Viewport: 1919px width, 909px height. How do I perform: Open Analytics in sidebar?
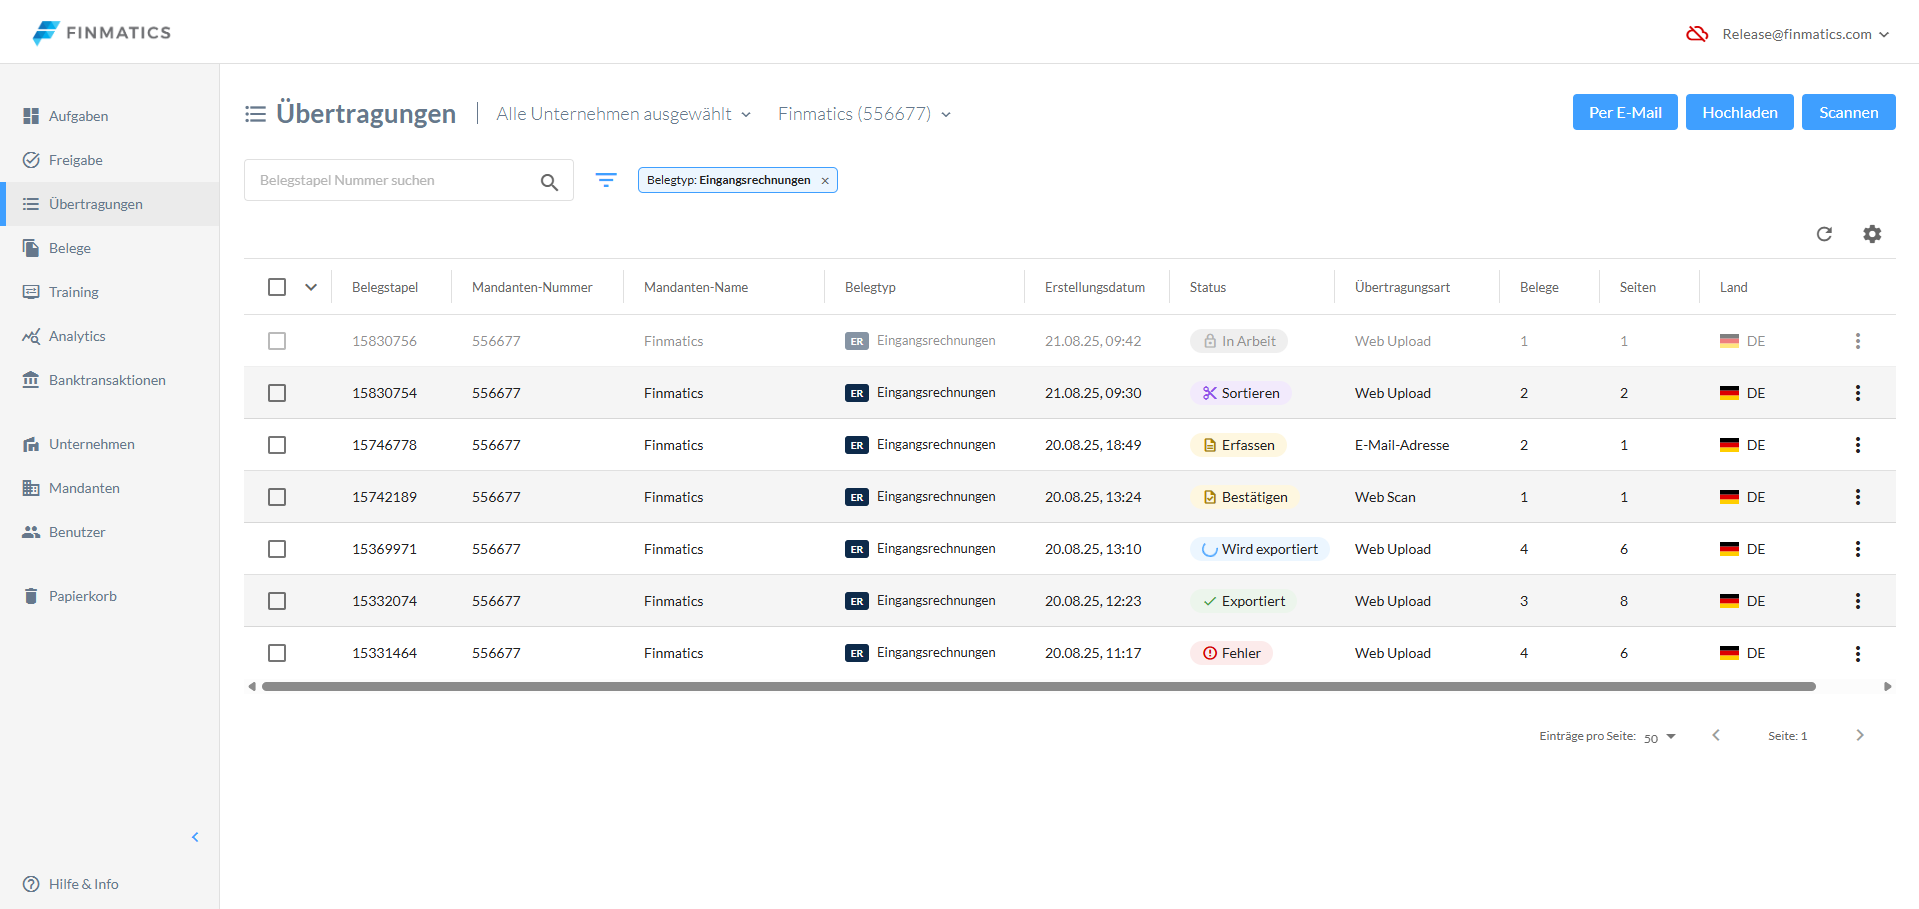(x=110, y=336)
